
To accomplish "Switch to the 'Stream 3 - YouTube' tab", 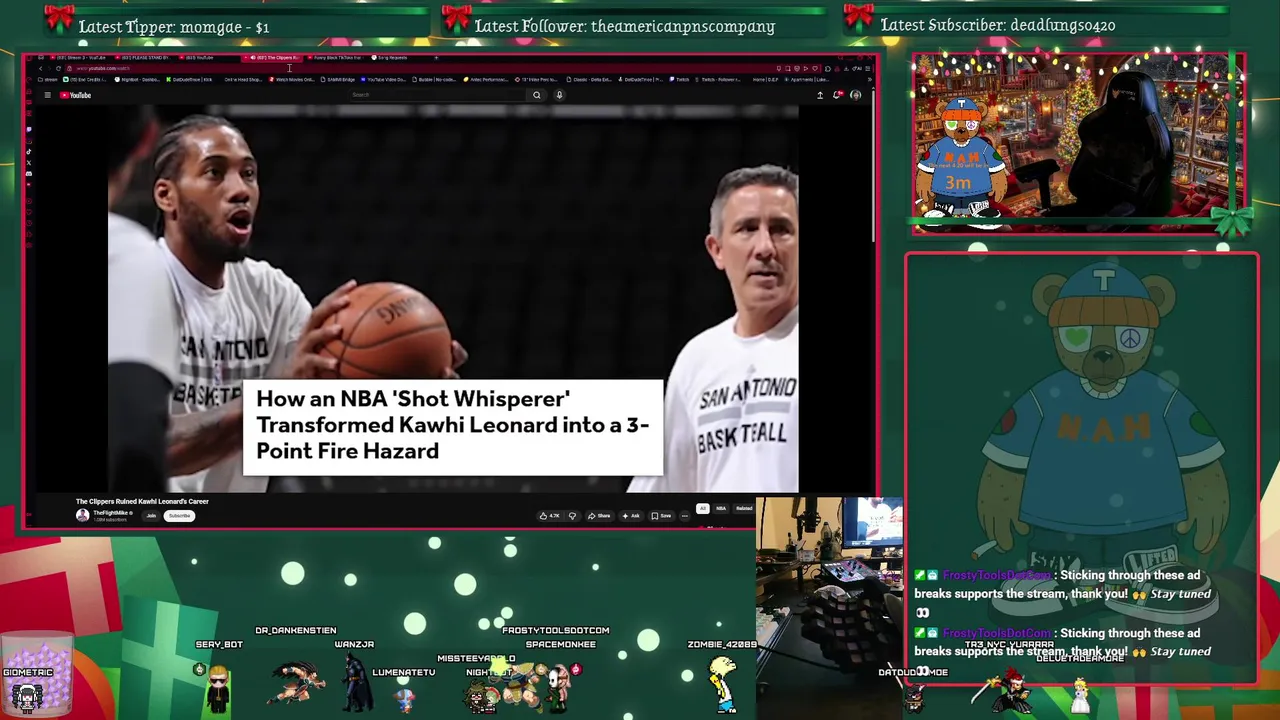I will click(x=82, y=58).
